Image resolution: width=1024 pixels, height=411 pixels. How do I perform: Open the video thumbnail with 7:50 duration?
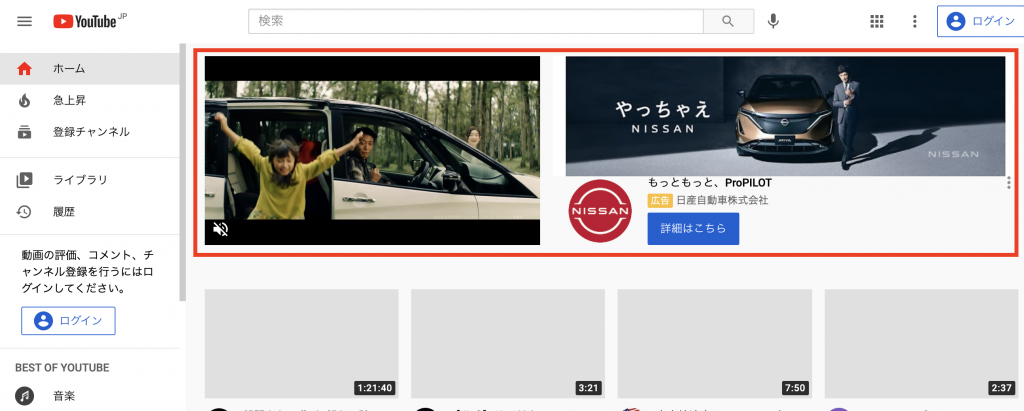point(714,344)
